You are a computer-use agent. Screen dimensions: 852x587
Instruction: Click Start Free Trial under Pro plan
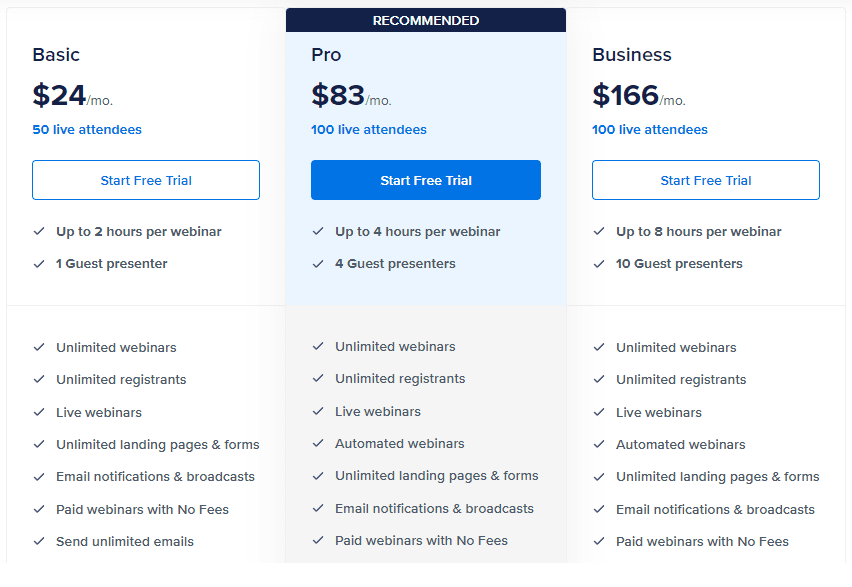pyautogui.click(x=426, y=180)
